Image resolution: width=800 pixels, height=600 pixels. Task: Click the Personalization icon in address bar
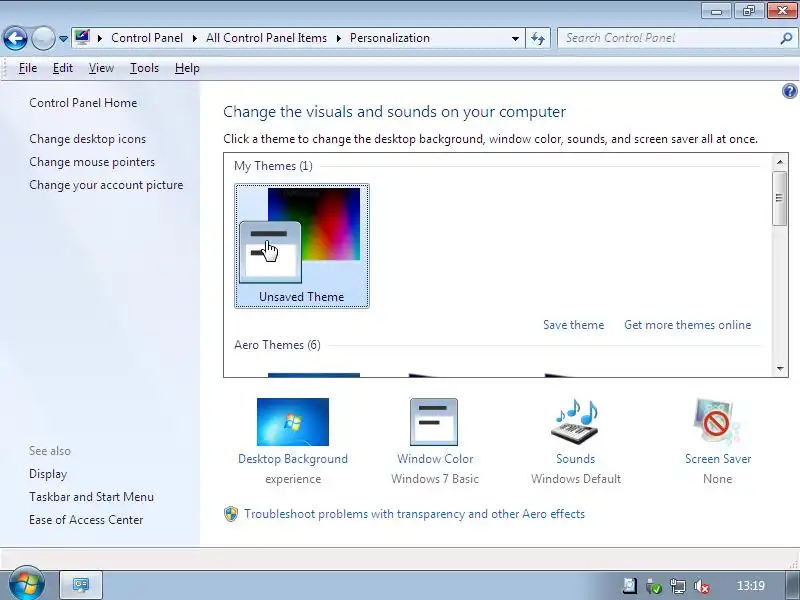[x=82, y=37]
